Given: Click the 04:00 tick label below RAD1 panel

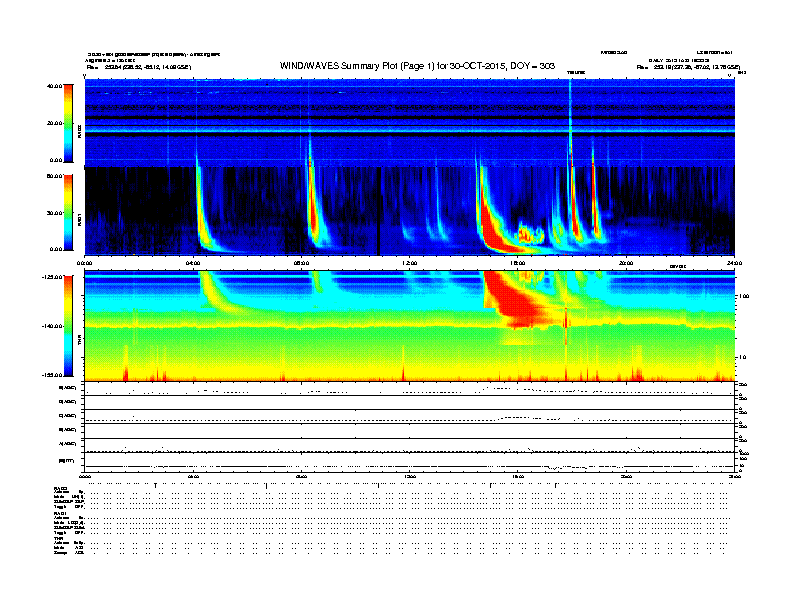Looking at the screenshot, I should [x=193, y=263].
